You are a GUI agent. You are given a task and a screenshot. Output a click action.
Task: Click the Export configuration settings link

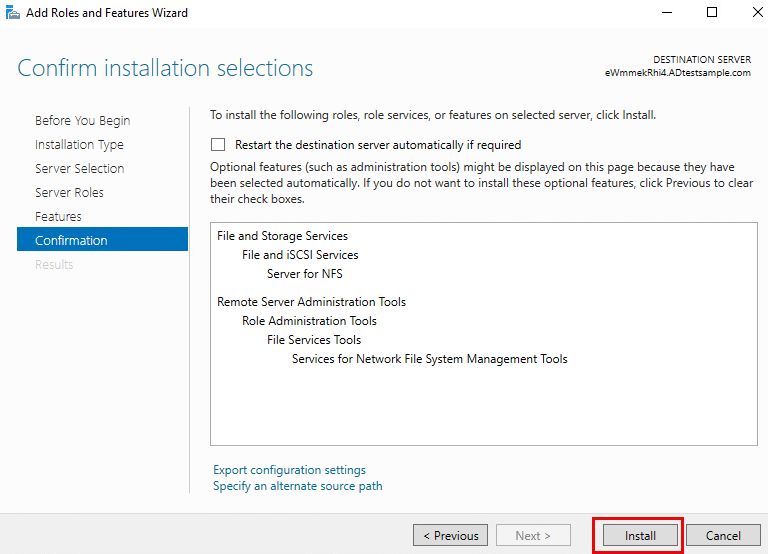tap(289, 470)
